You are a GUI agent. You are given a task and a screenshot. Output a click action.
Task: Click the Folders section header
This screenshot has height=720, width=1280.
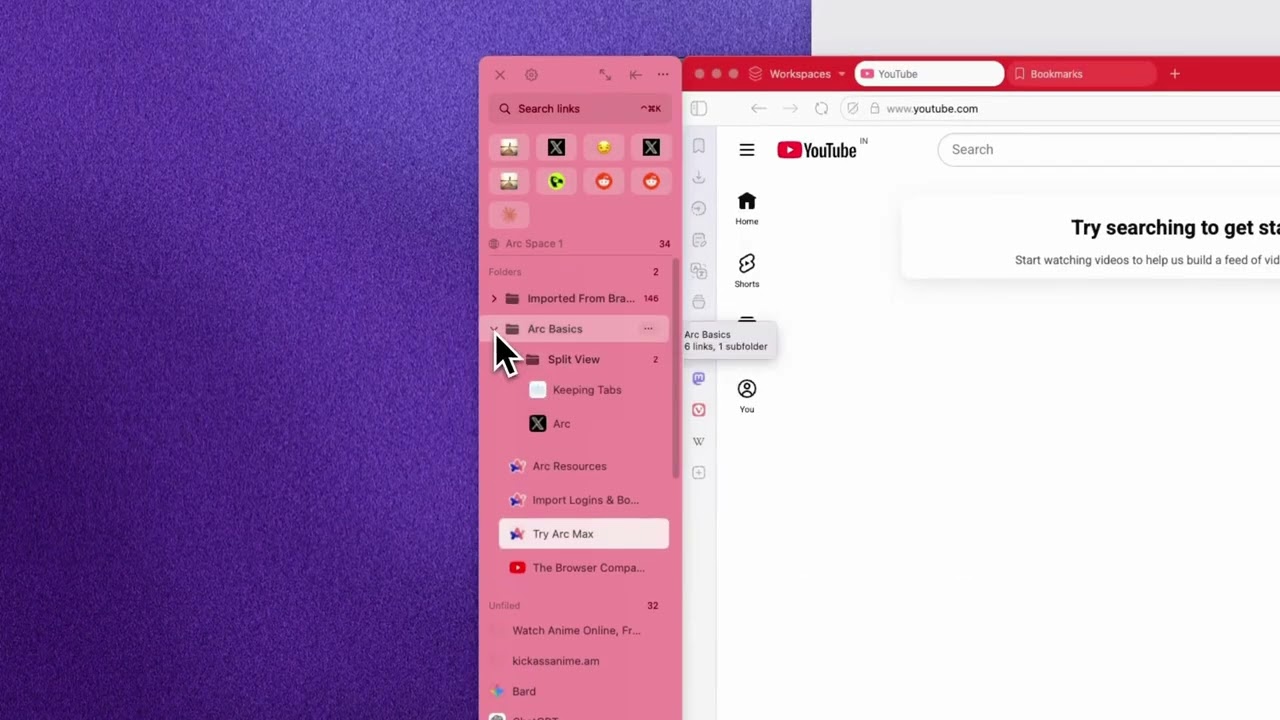click(x=505, y=272)
